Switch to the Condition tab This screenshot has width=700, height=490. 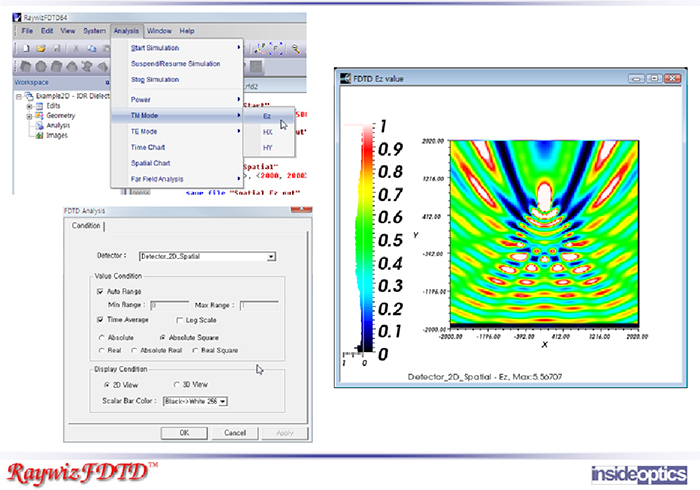click(86, 226)
